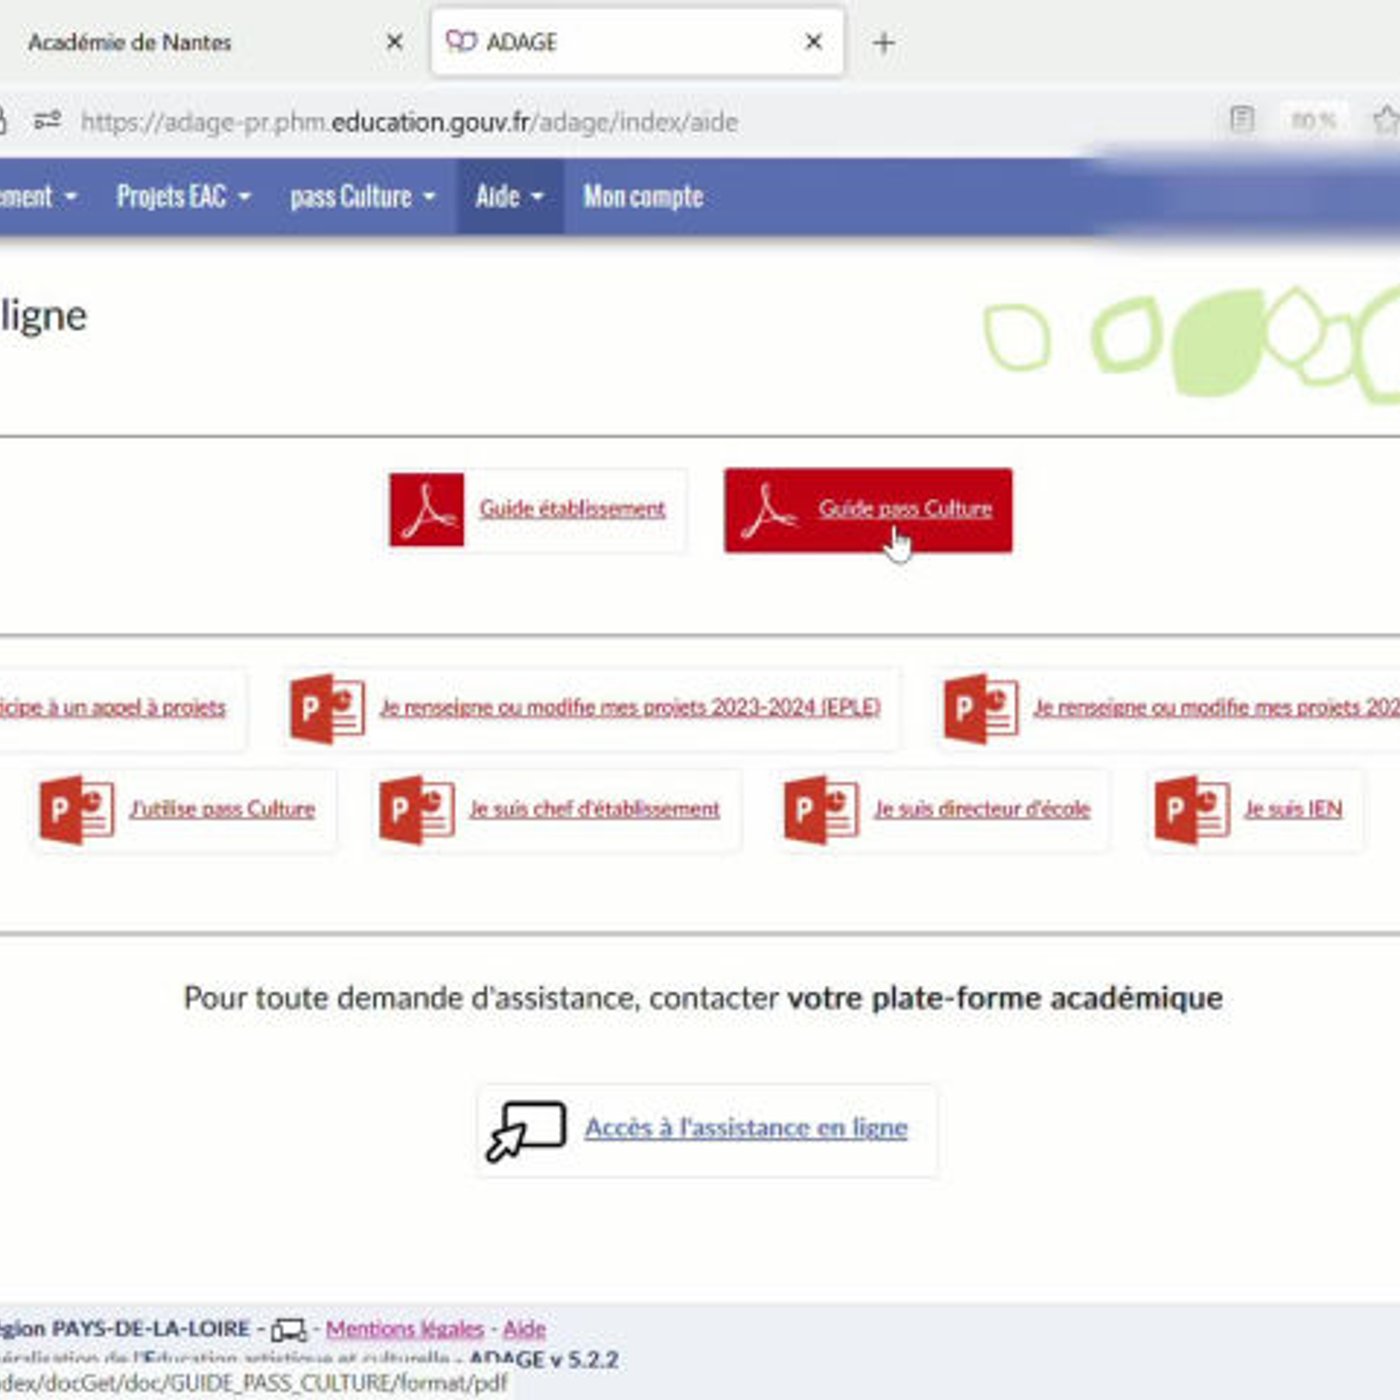
Task: Open the Mon compte menu item
Action: click(x=643, y=196)
